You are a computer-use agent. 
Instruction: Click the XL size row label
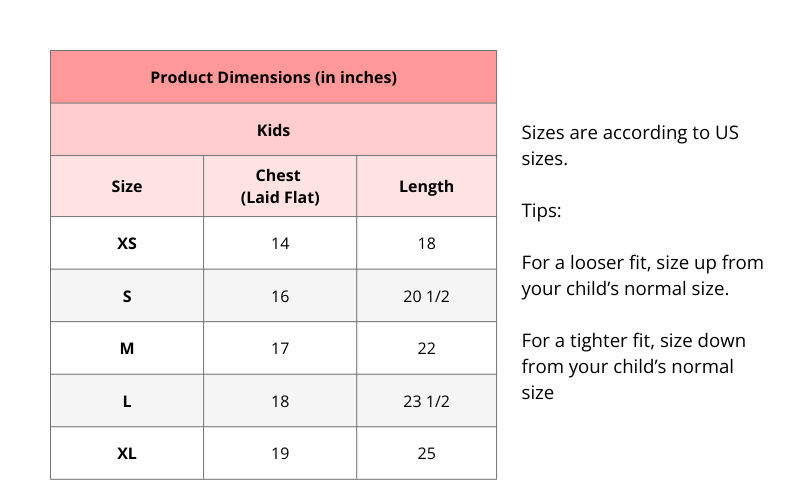(x=127, y=453)
